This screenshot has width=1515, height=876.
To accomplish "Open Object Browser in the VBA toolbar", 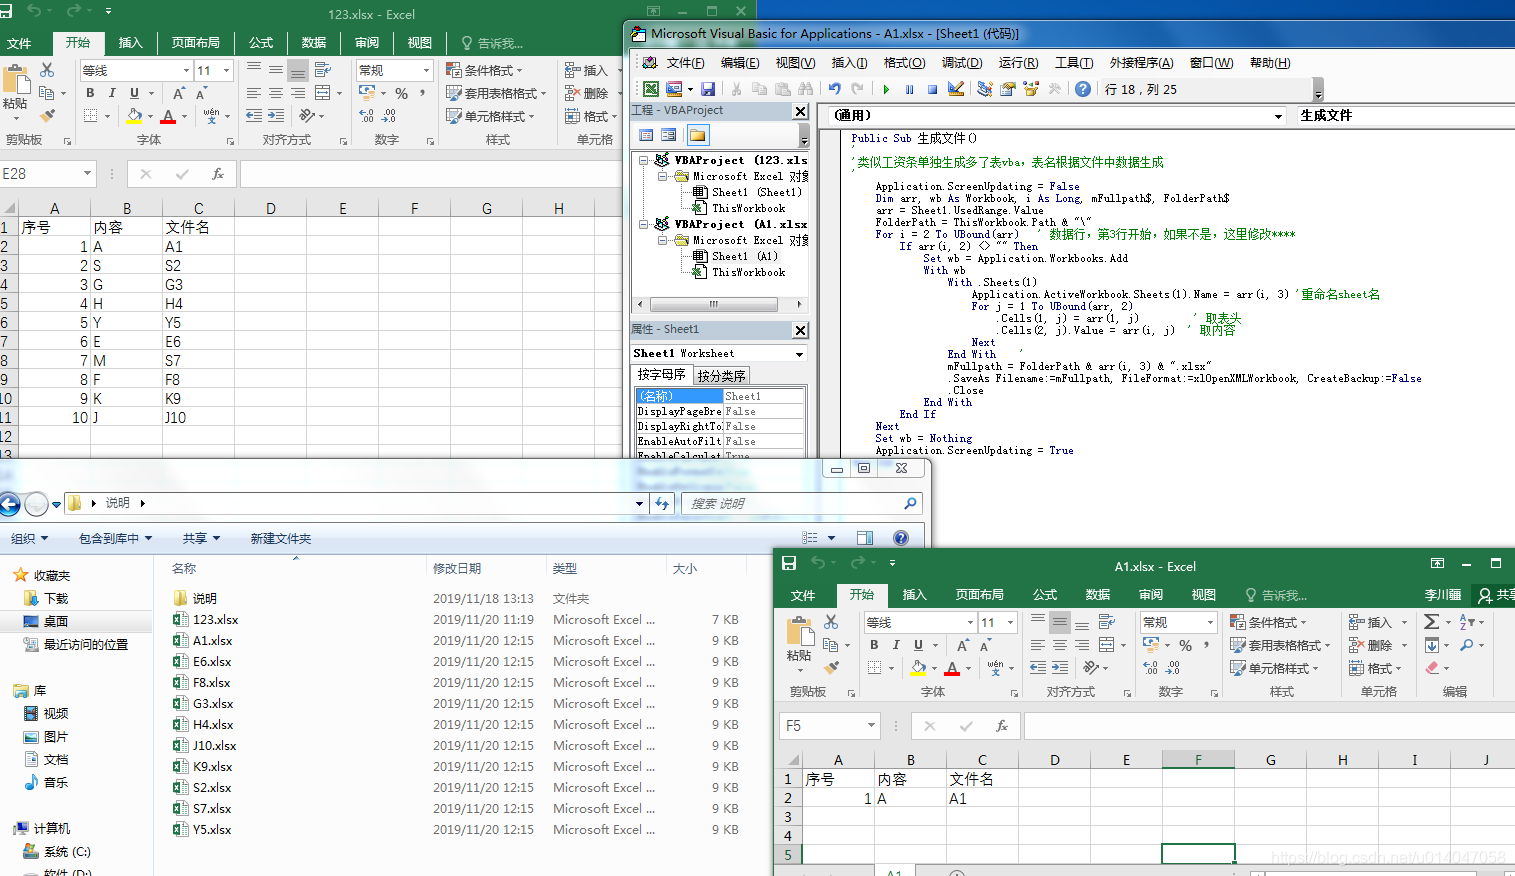I will (1031, 89).
